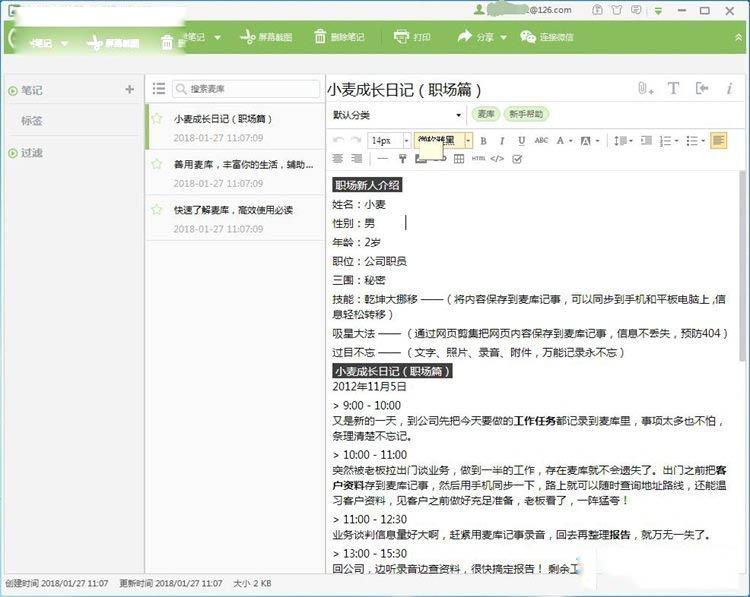Collapse the green toolbar with chevrons
Viewport: 750px width, 597px height.
(738, 37)
